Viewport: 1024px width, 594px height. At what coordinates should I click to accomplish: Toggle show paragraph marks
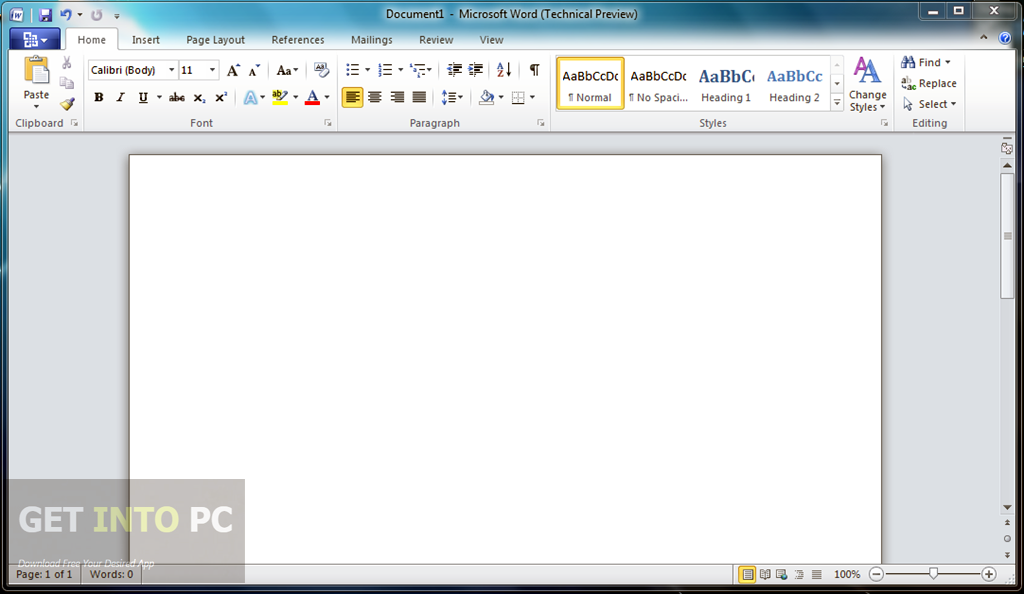point(534,70)
